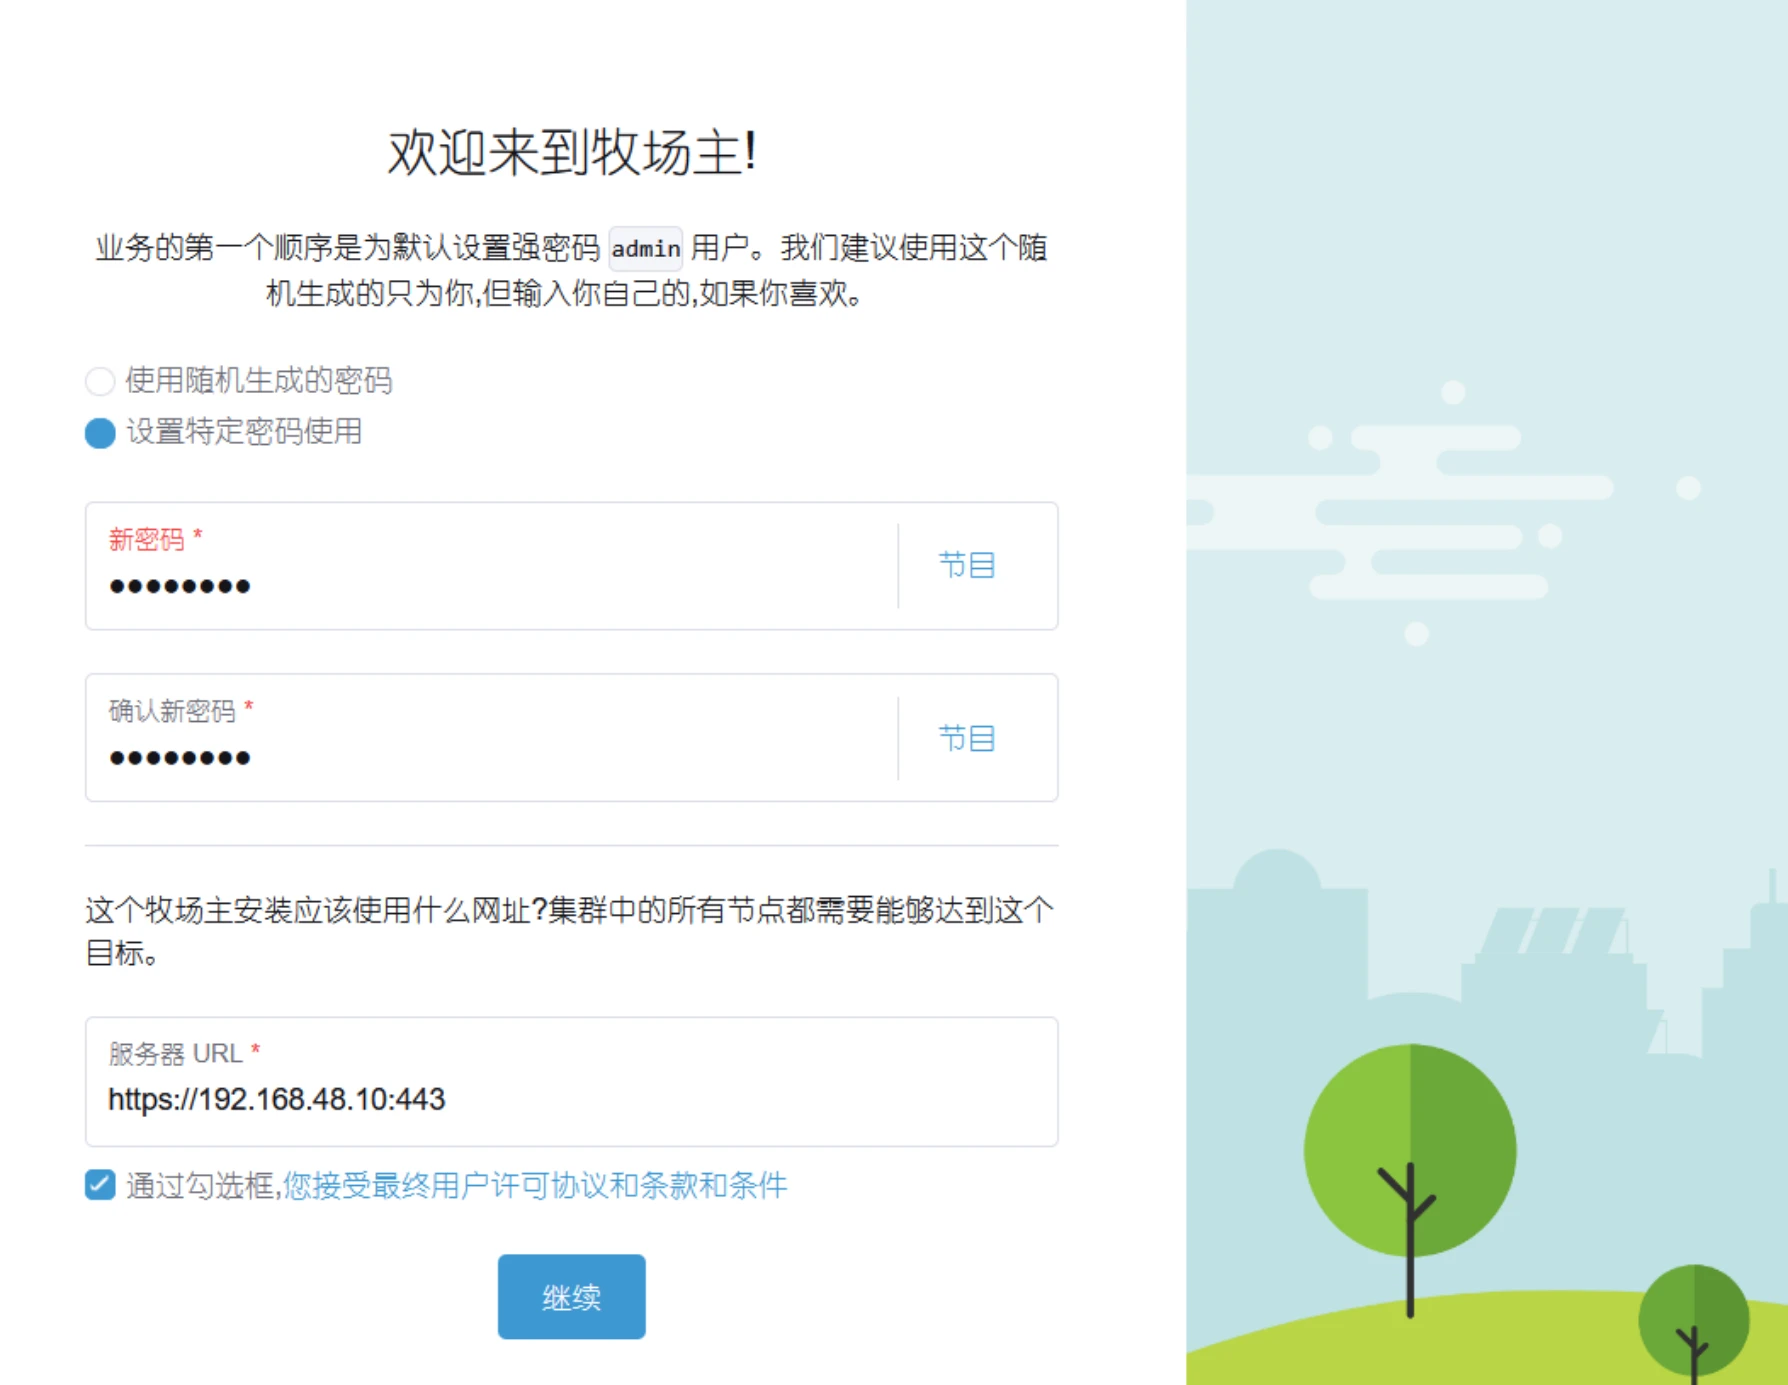Show the confirm password using '节目' button
This screenshot has height=1385, width=1788.
click(x=966, y=738)
